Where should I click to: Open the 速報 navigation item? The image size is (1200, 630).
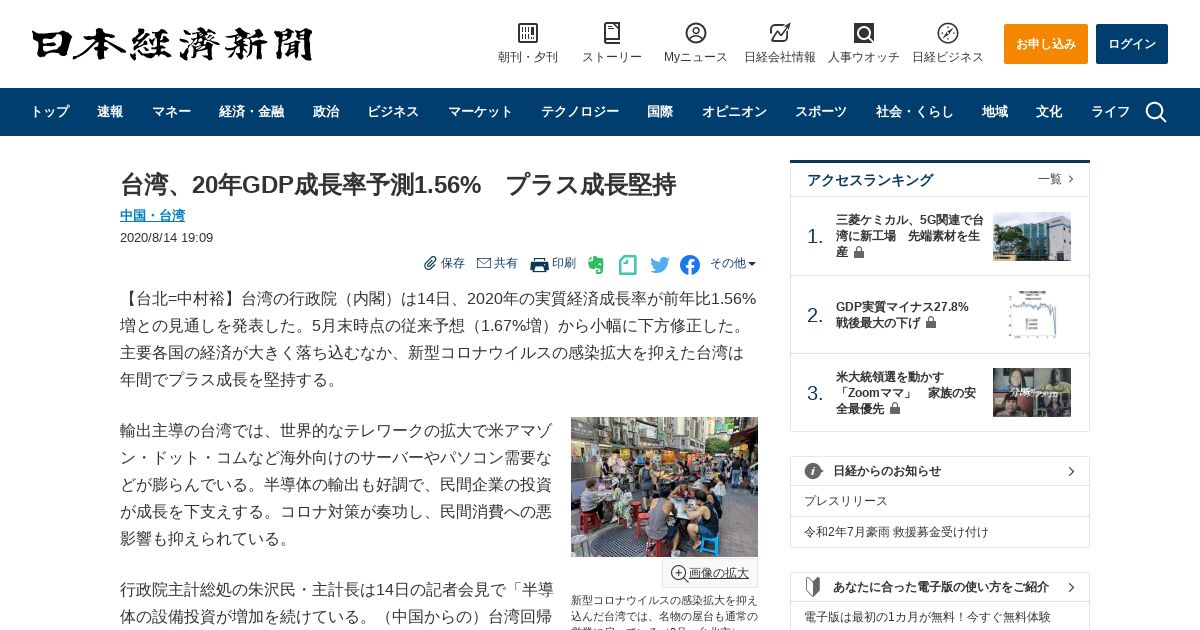(x=110, y=112)
